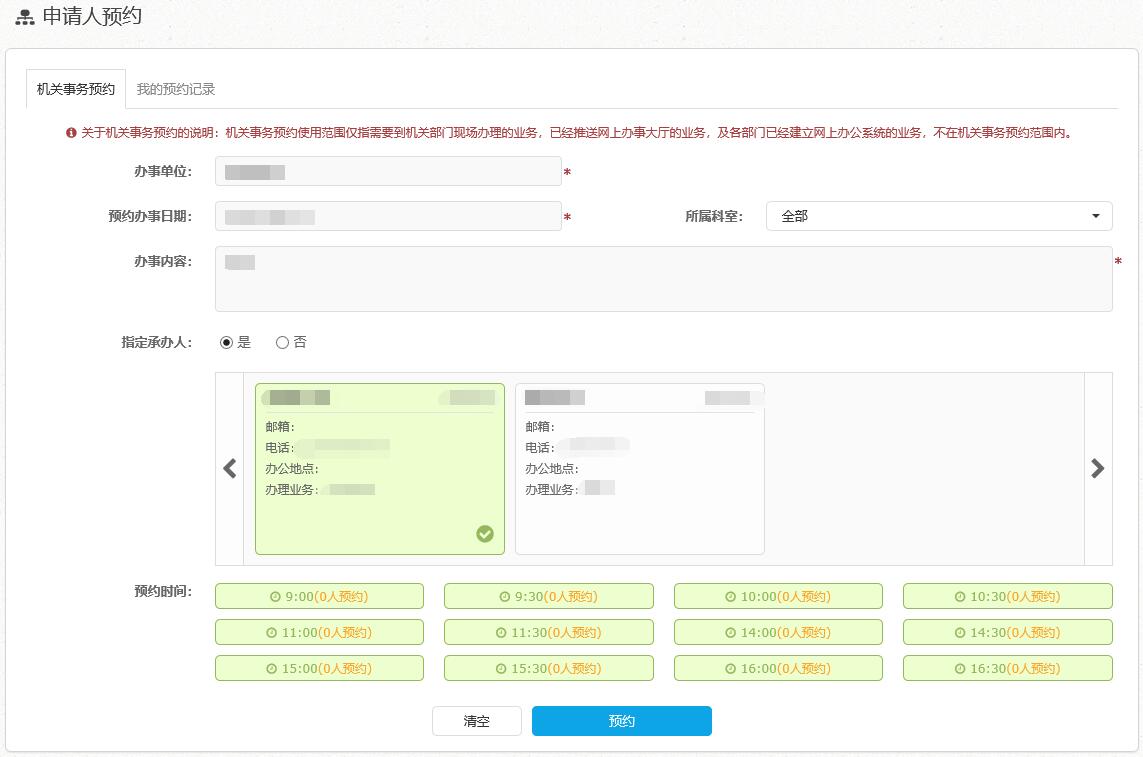Choose the 10:00 time slot

click(779, 596)
